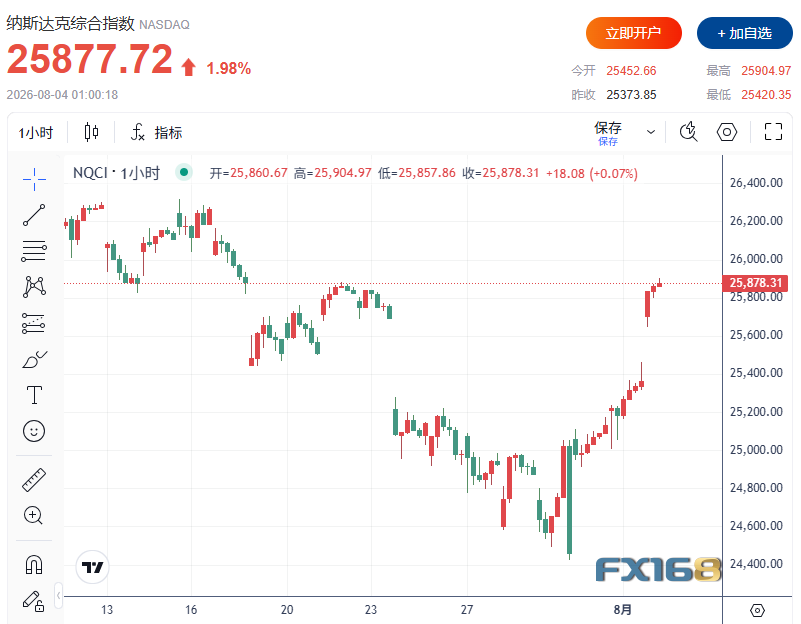This screenshot has height=624, width=801.
Task: Open the 指标 indicators menu
Action: pos(157,133)
